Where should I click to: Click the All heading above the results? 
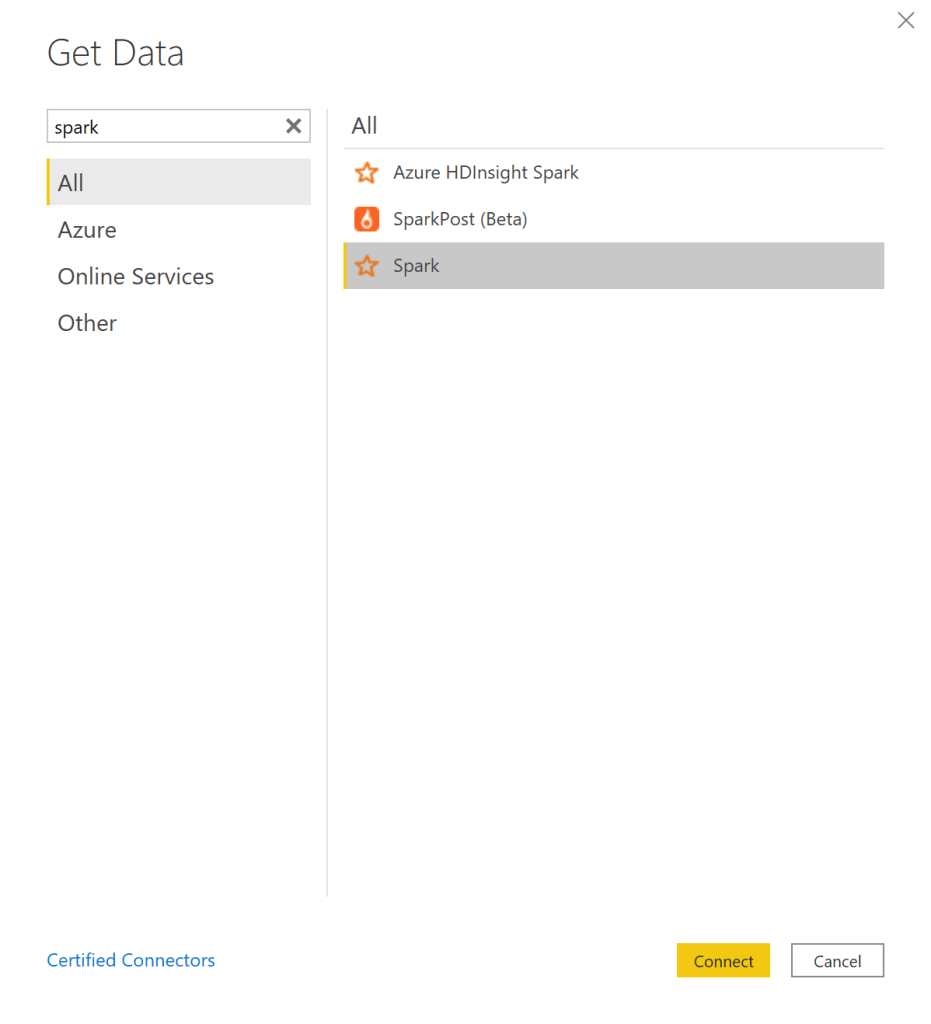pyautogui.click(x=364, y=125)
